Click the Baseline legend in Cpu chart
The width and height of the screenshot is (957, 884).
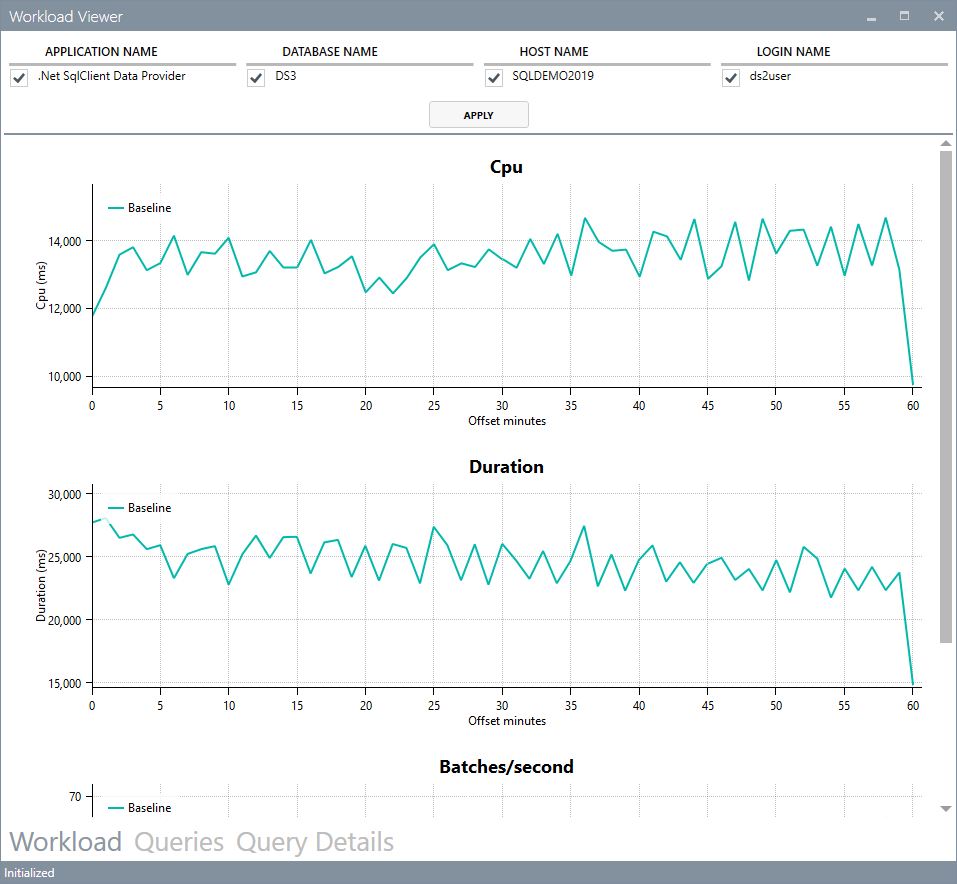[140, 208]
